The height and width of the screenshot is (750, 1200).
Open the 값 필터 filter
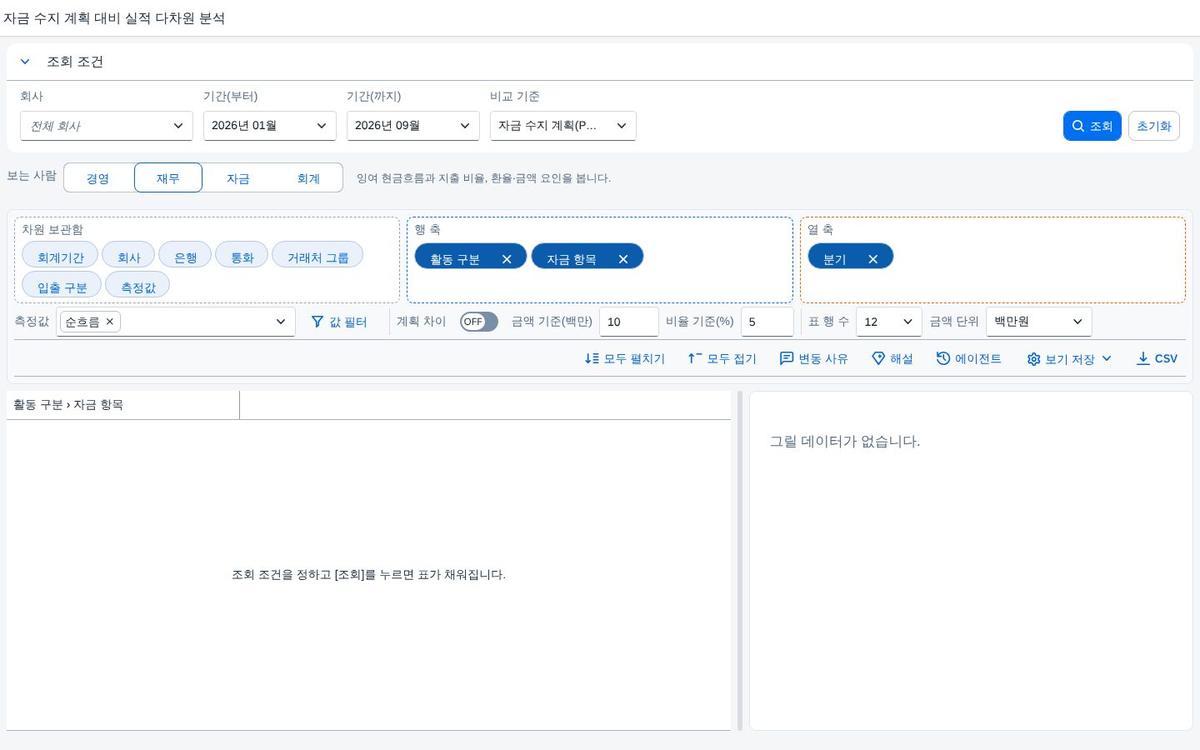(x=339, y=322)
